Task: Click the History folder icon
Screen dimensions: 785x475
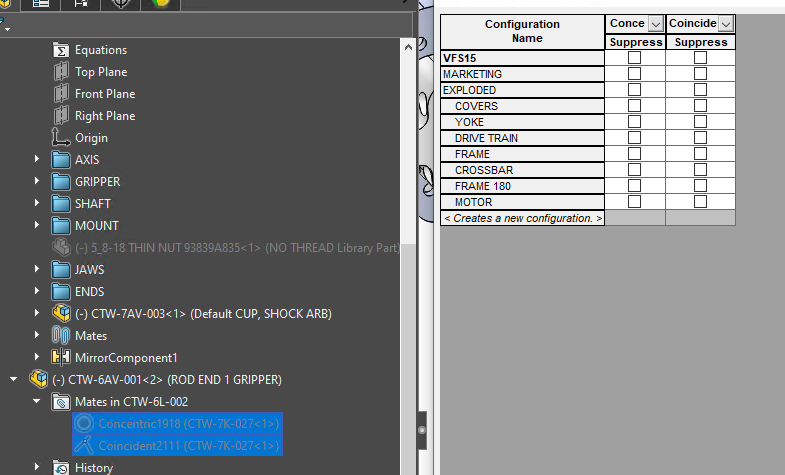Action: [x=60, y=468]
